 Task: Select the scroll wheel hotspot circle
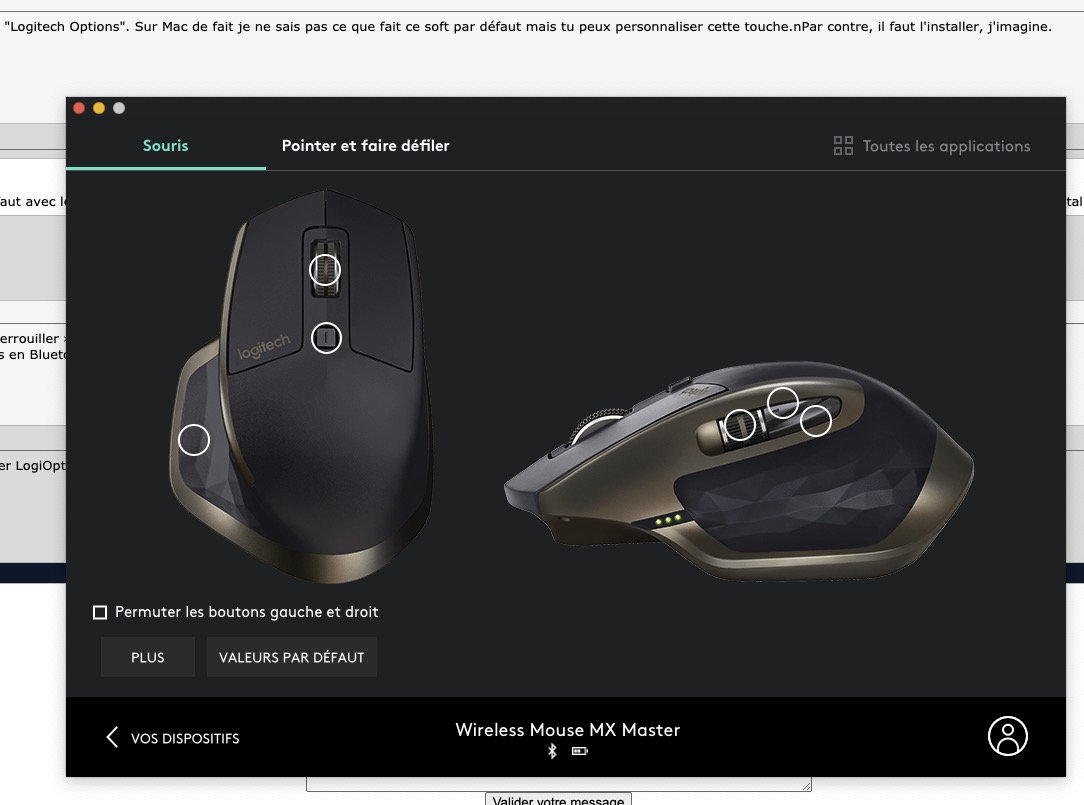point(324,270)
